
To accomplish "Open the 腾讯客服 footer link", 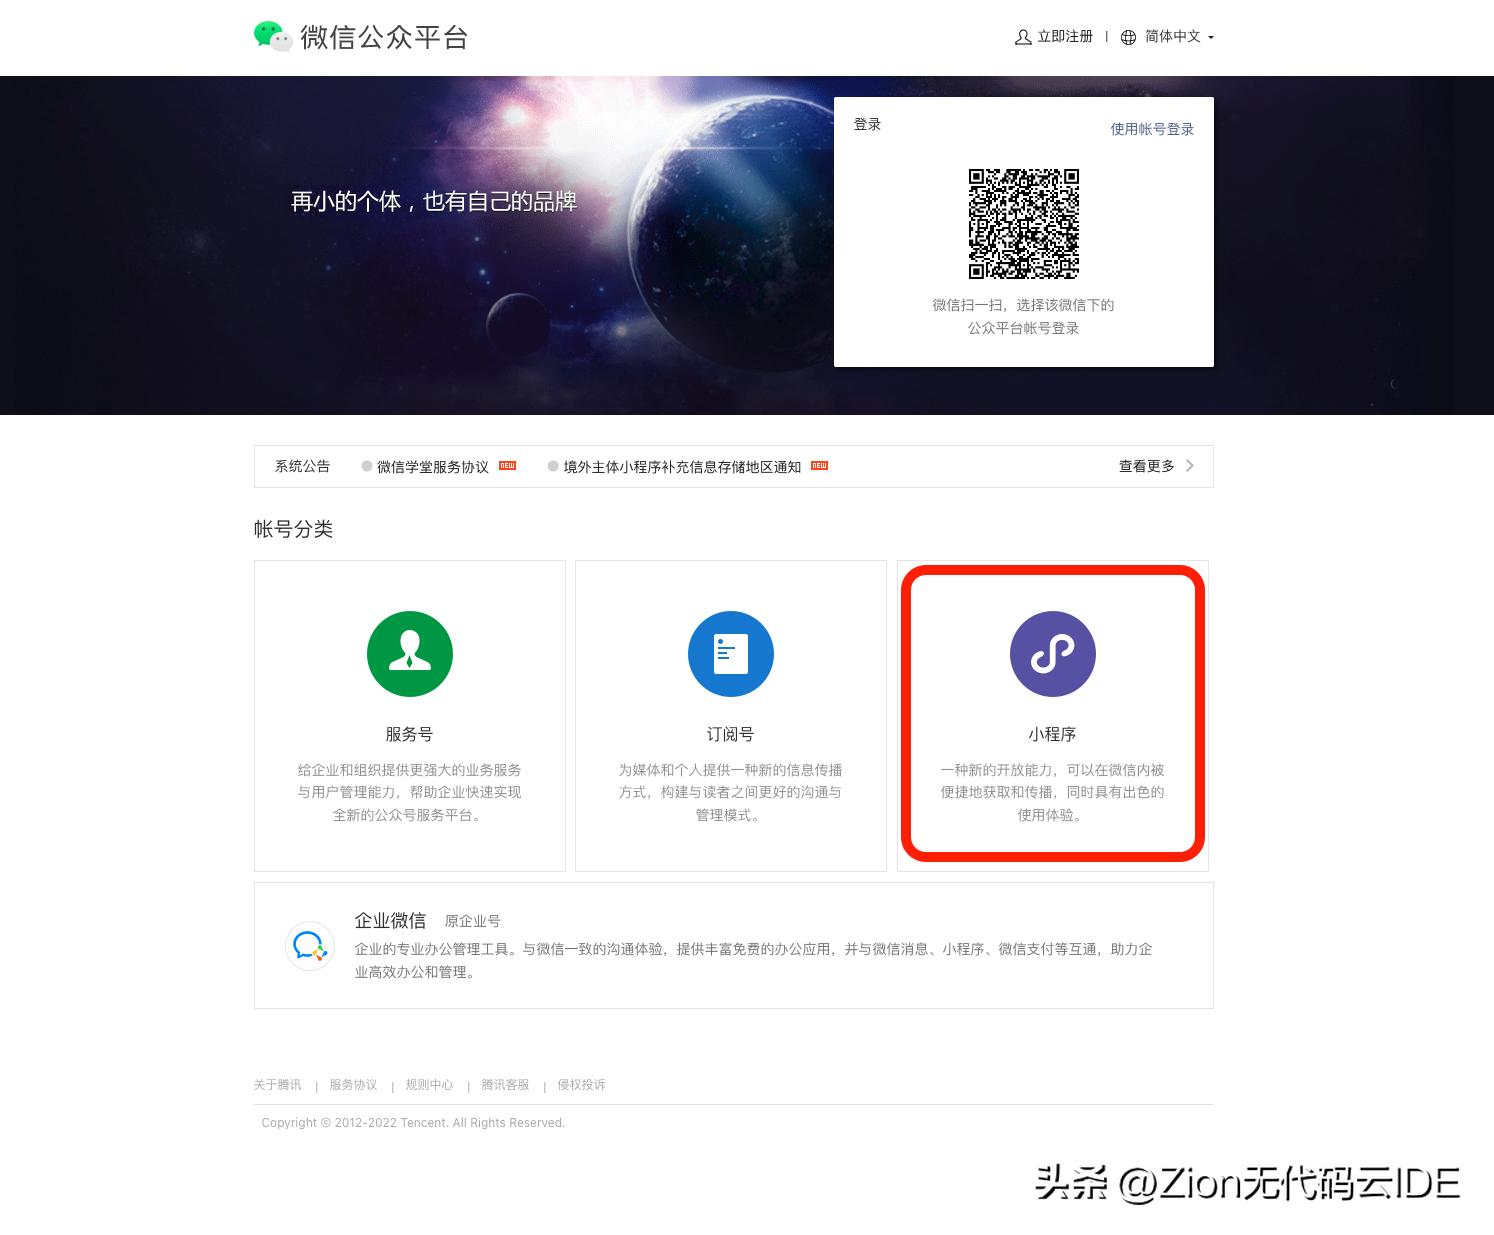I will point(505,1084).
